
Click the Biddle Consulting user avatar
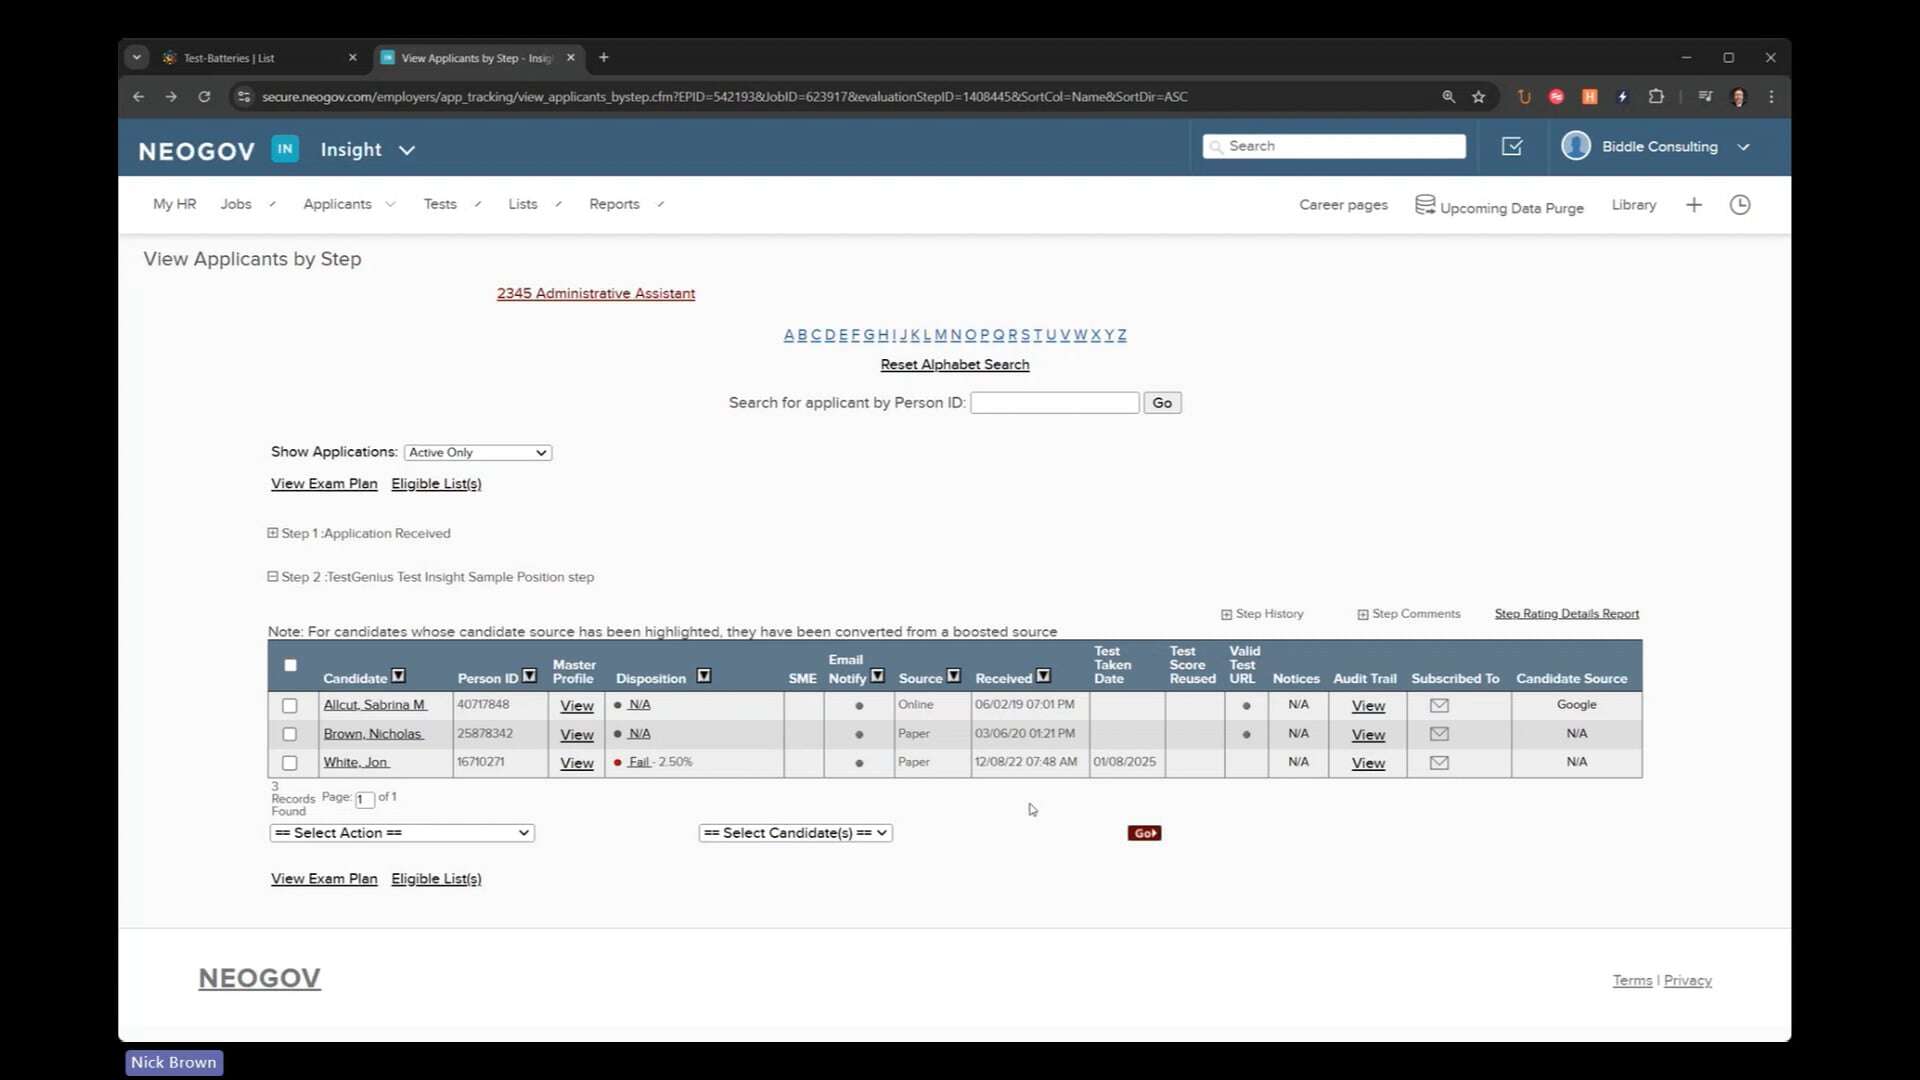1576,146
